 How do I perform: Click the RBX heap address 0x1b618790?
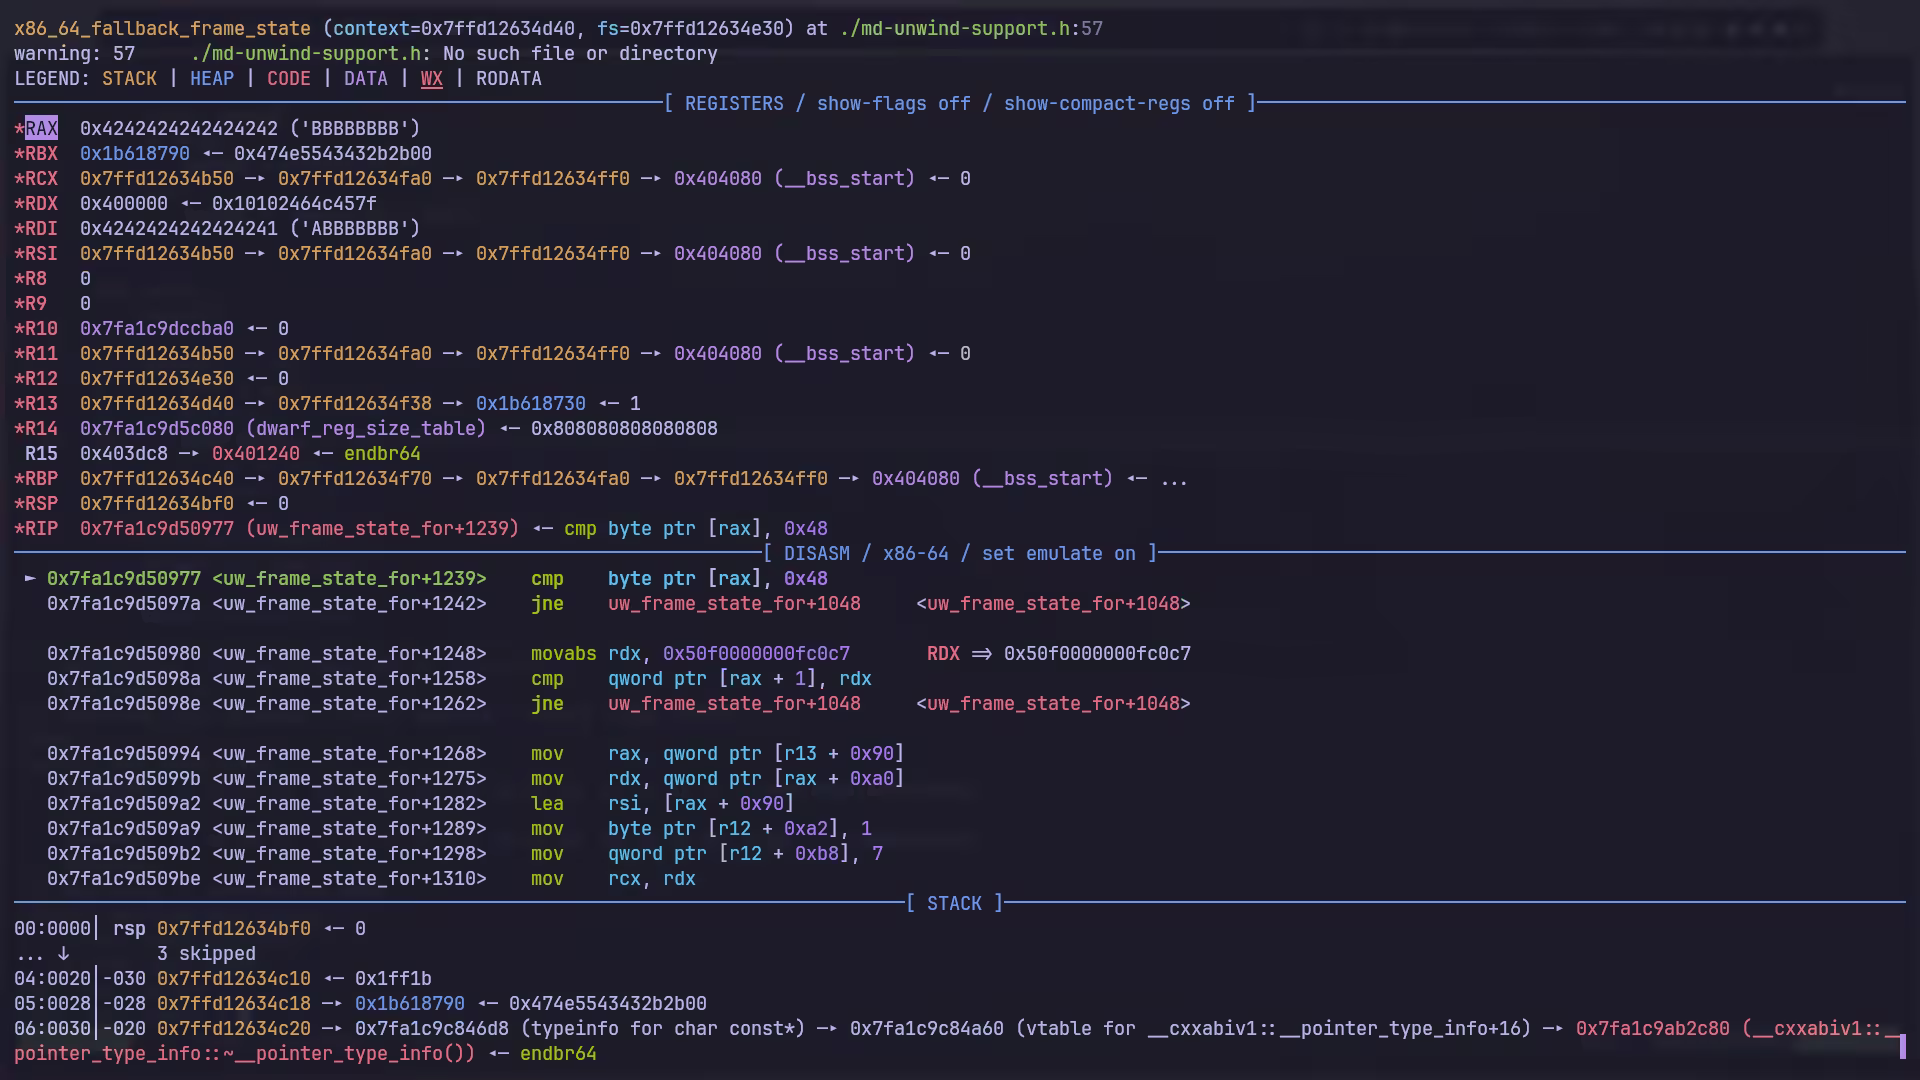[x=134, y=154]
